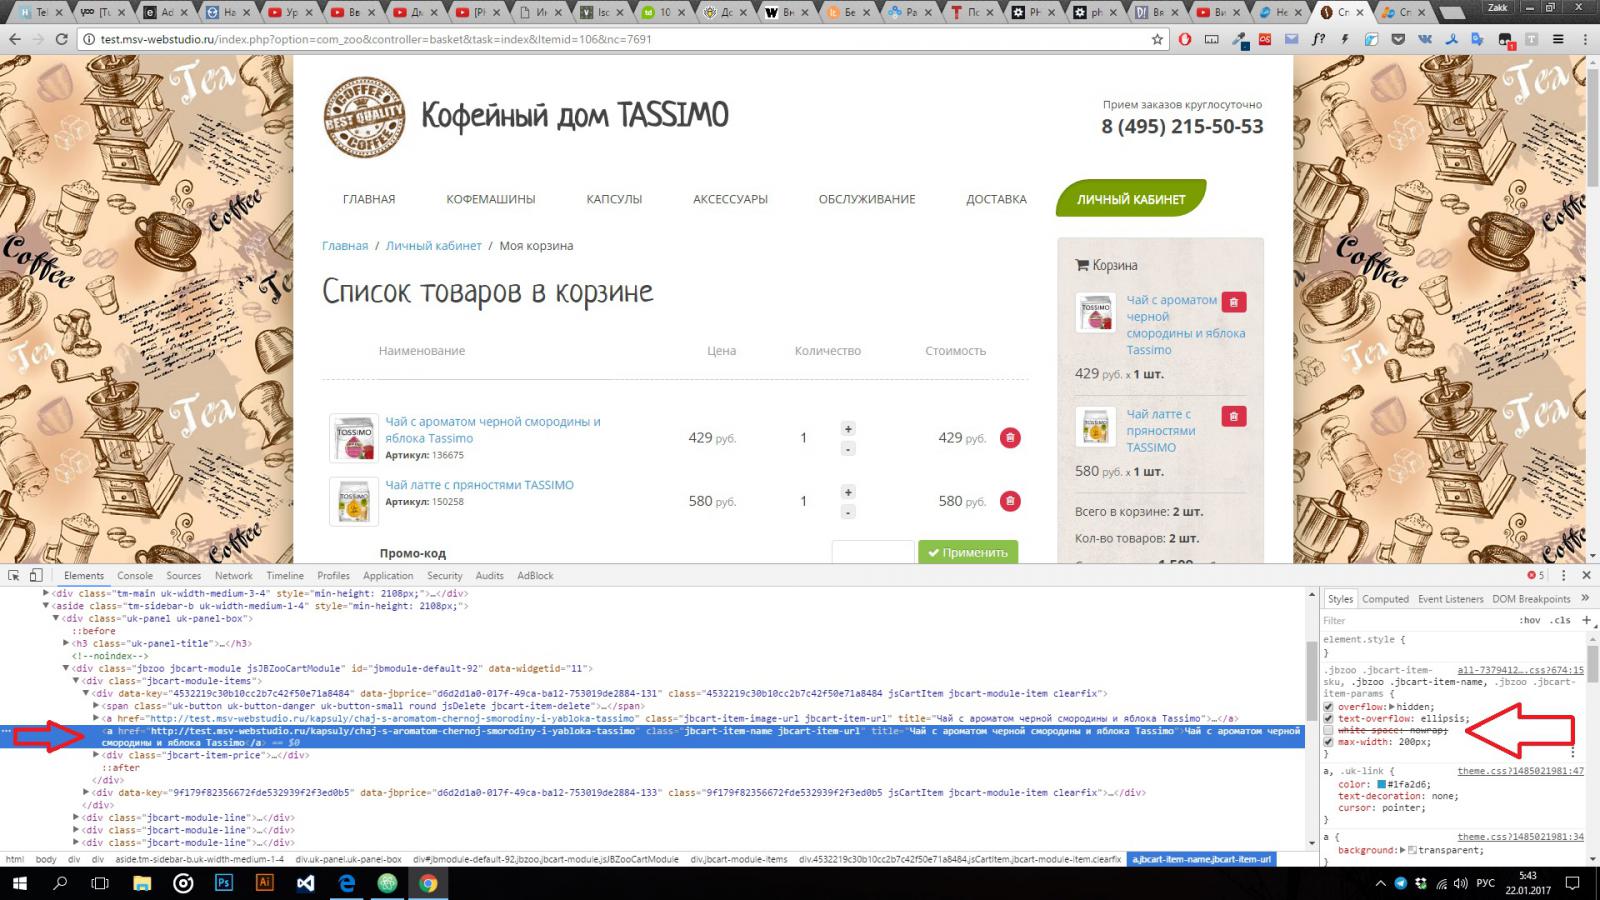Screen dimensions: 1600x900
Task: Click the #1fa2d6 color swatch
Action: (1382, 785)
